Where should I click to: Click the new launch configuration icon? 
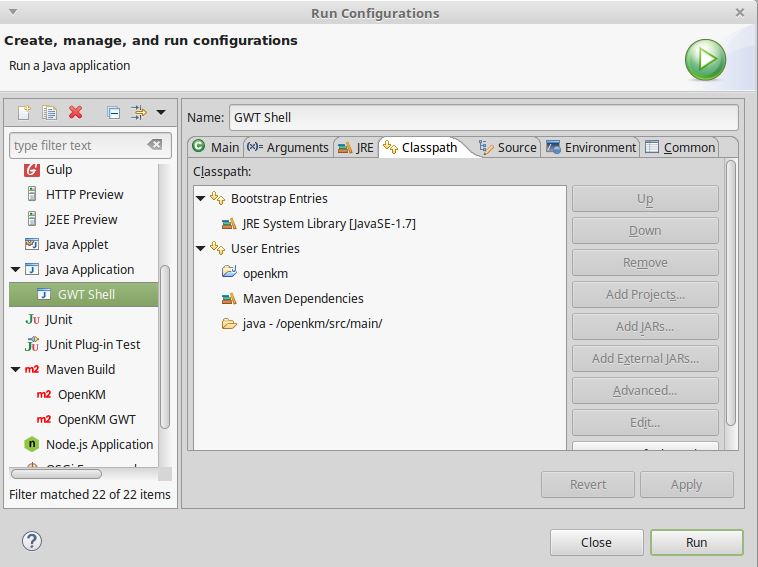[24, 113]
